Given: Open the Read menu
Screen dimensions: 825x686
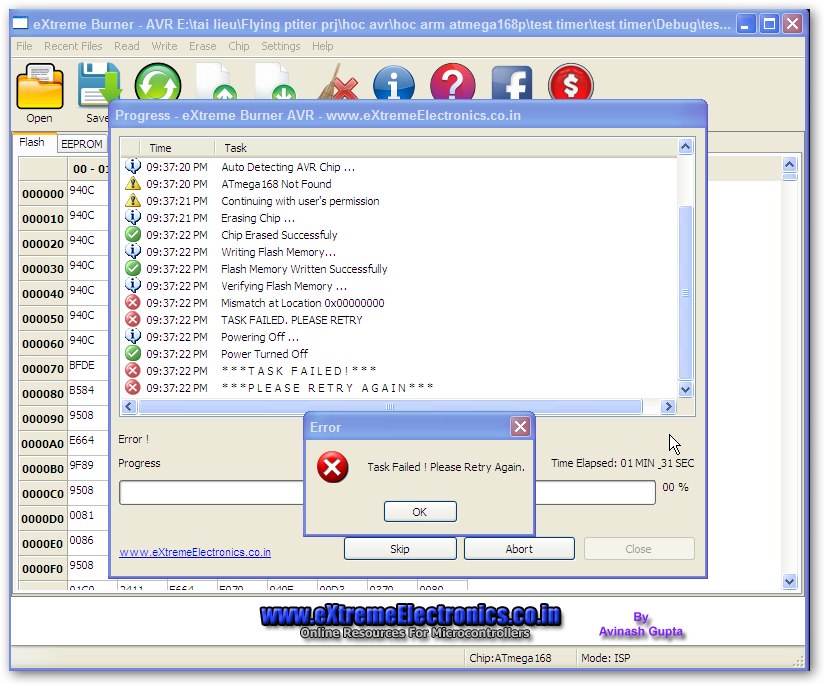Looking at the screenshot, I should coord(127,46).
